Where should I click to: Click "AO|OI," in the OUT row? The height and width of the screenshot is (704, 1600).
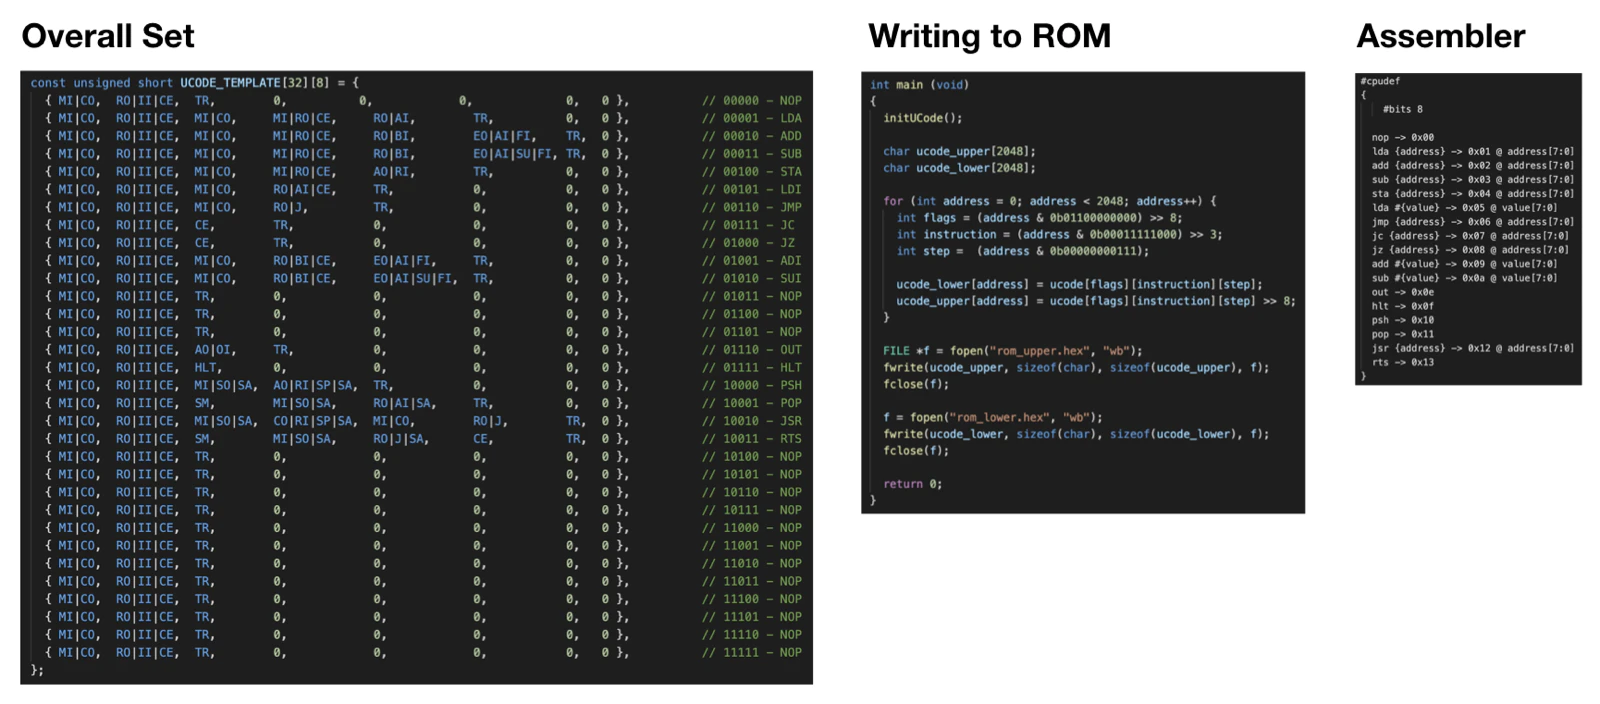[x=215, y=350]
